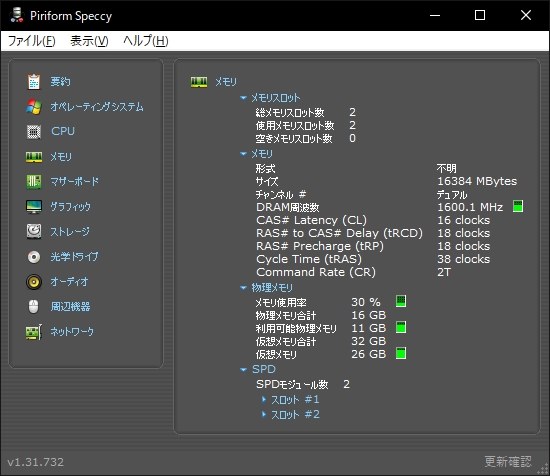Switch to CPU section label

63,132
